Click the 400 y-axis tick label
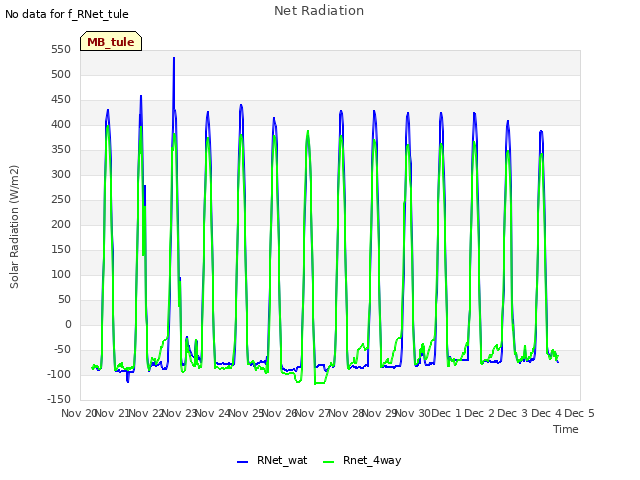640x480 pixels. [x=61, y=124]
